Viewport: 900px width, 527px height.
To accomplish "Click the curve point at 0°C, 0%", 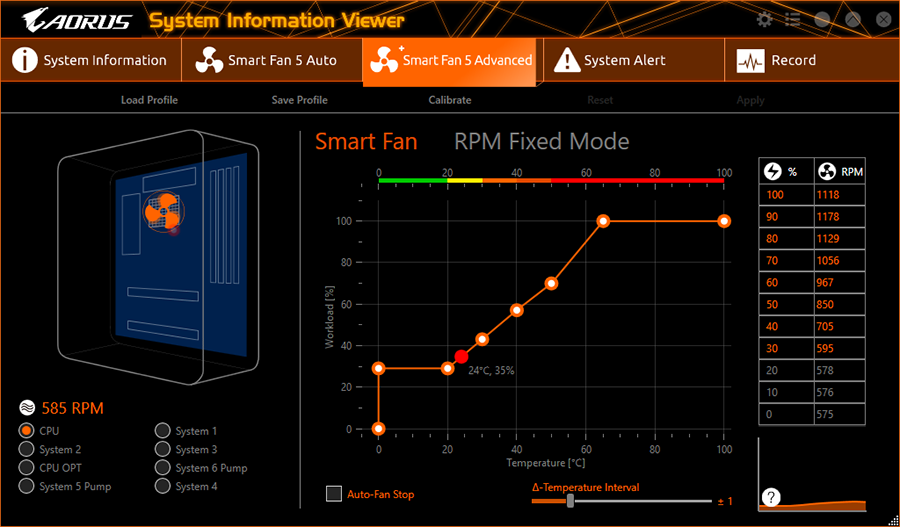I will 378,428.
